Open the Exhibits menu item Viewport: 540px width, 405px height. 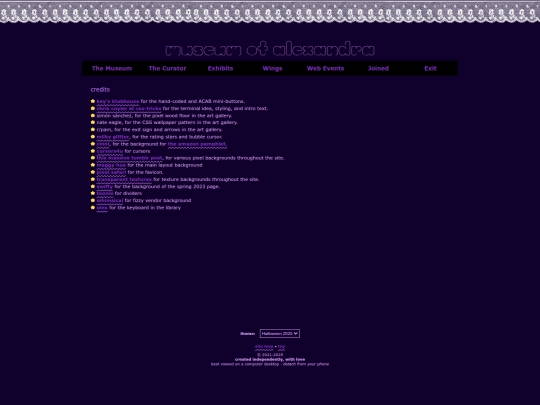coord(220,68)
